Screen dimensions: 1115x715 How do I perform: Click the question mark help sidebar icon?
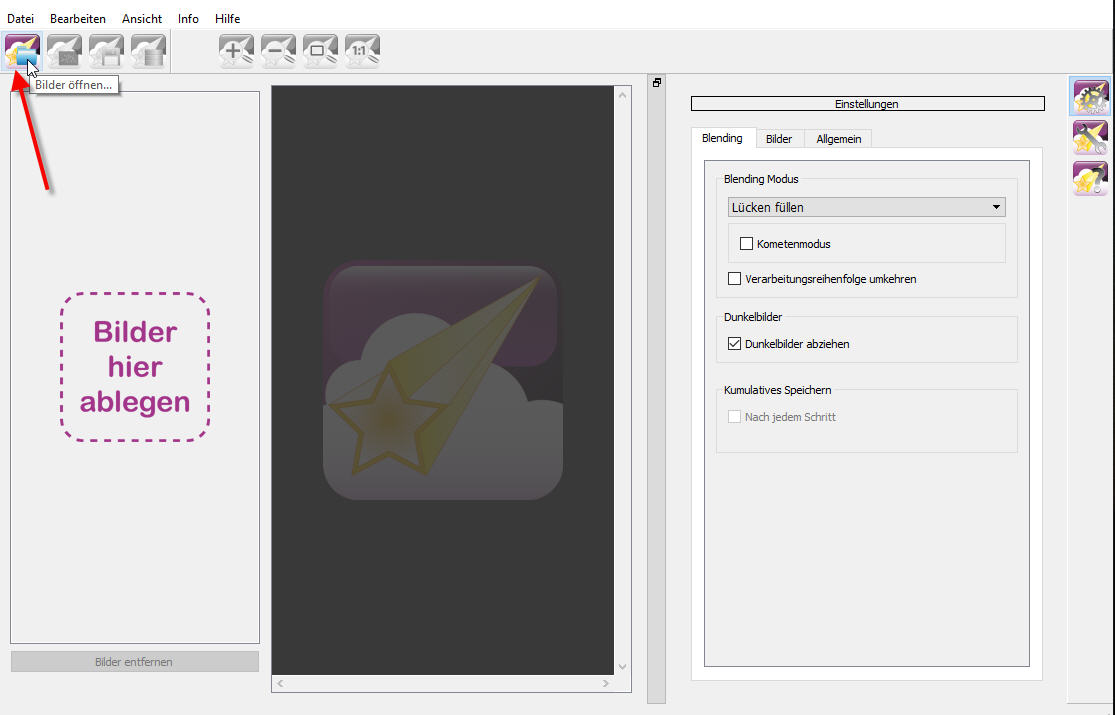pyautogui.click(x=1090, y=178)
